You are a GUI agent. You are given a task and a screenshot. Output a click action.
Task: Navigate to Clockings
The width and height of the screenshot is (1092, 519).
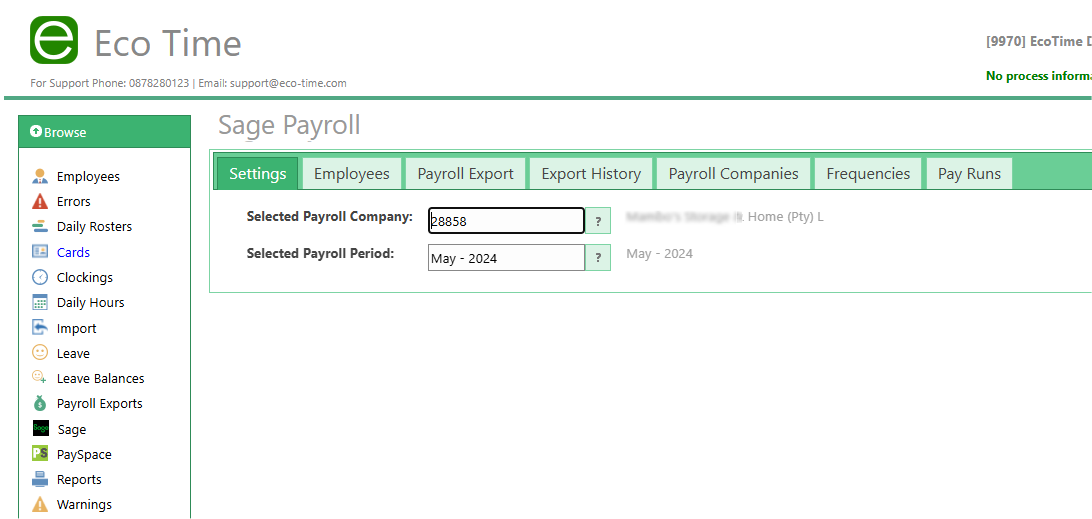click(x=84, y=277)
